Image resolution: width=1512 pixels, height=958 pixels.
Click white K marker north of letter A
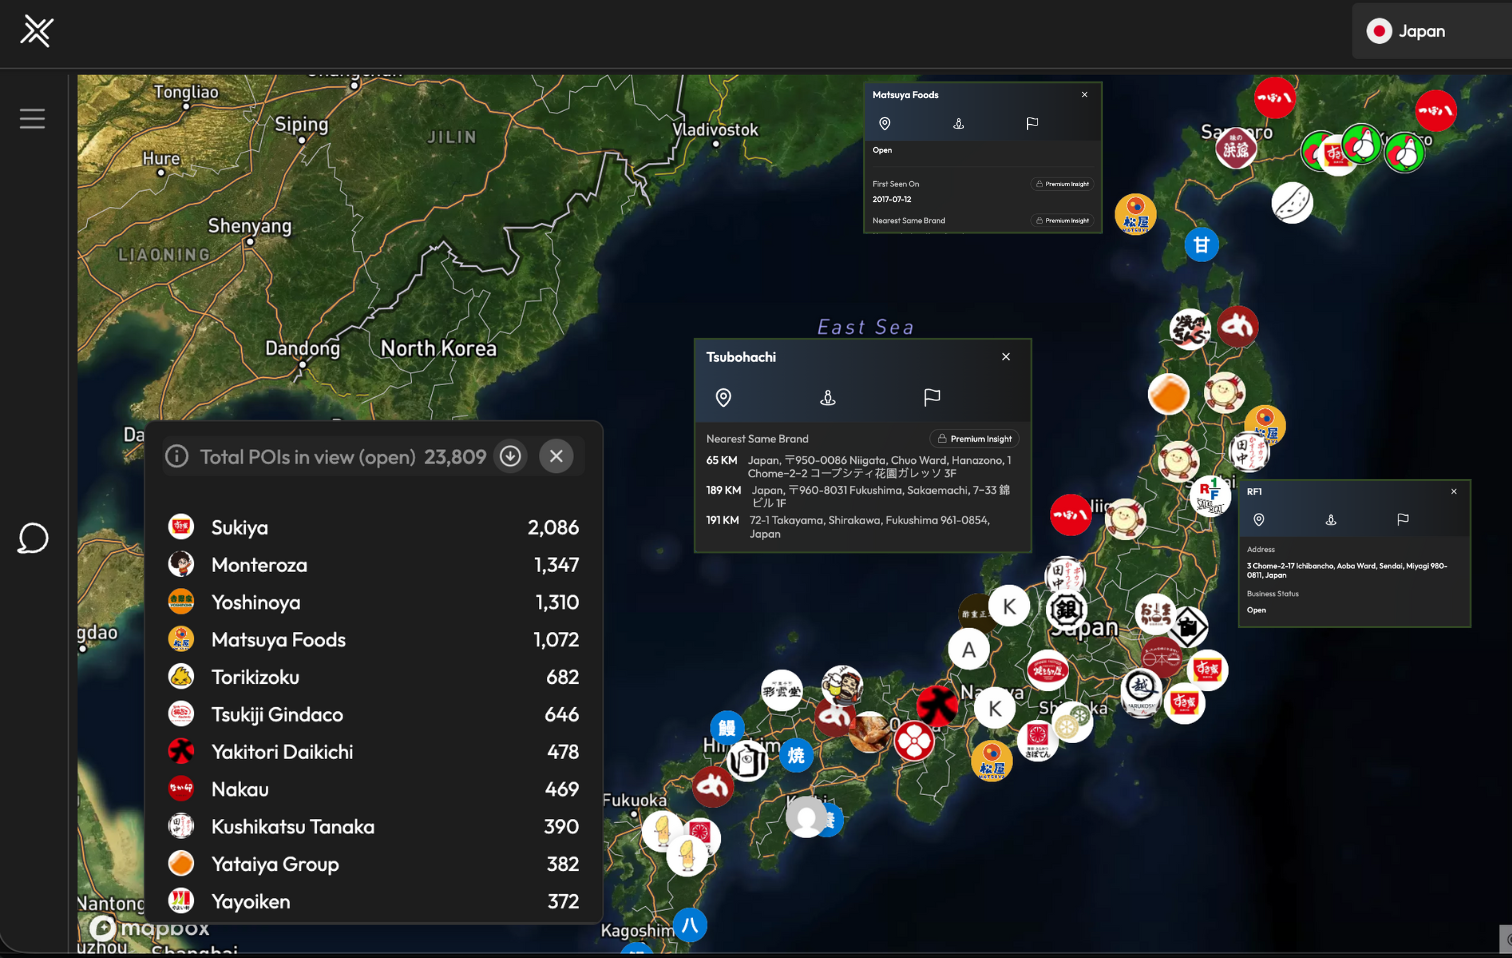point(1009,606)
